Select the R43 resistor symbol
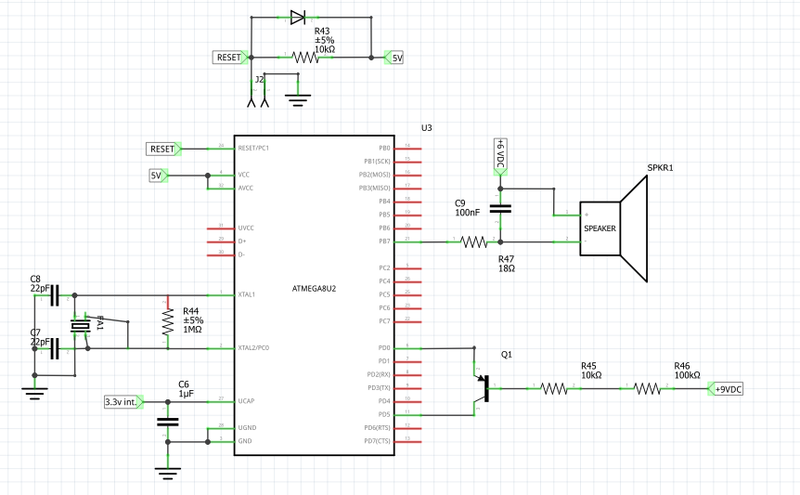Screen dimensions: 800x495 (x=305, y=57)
